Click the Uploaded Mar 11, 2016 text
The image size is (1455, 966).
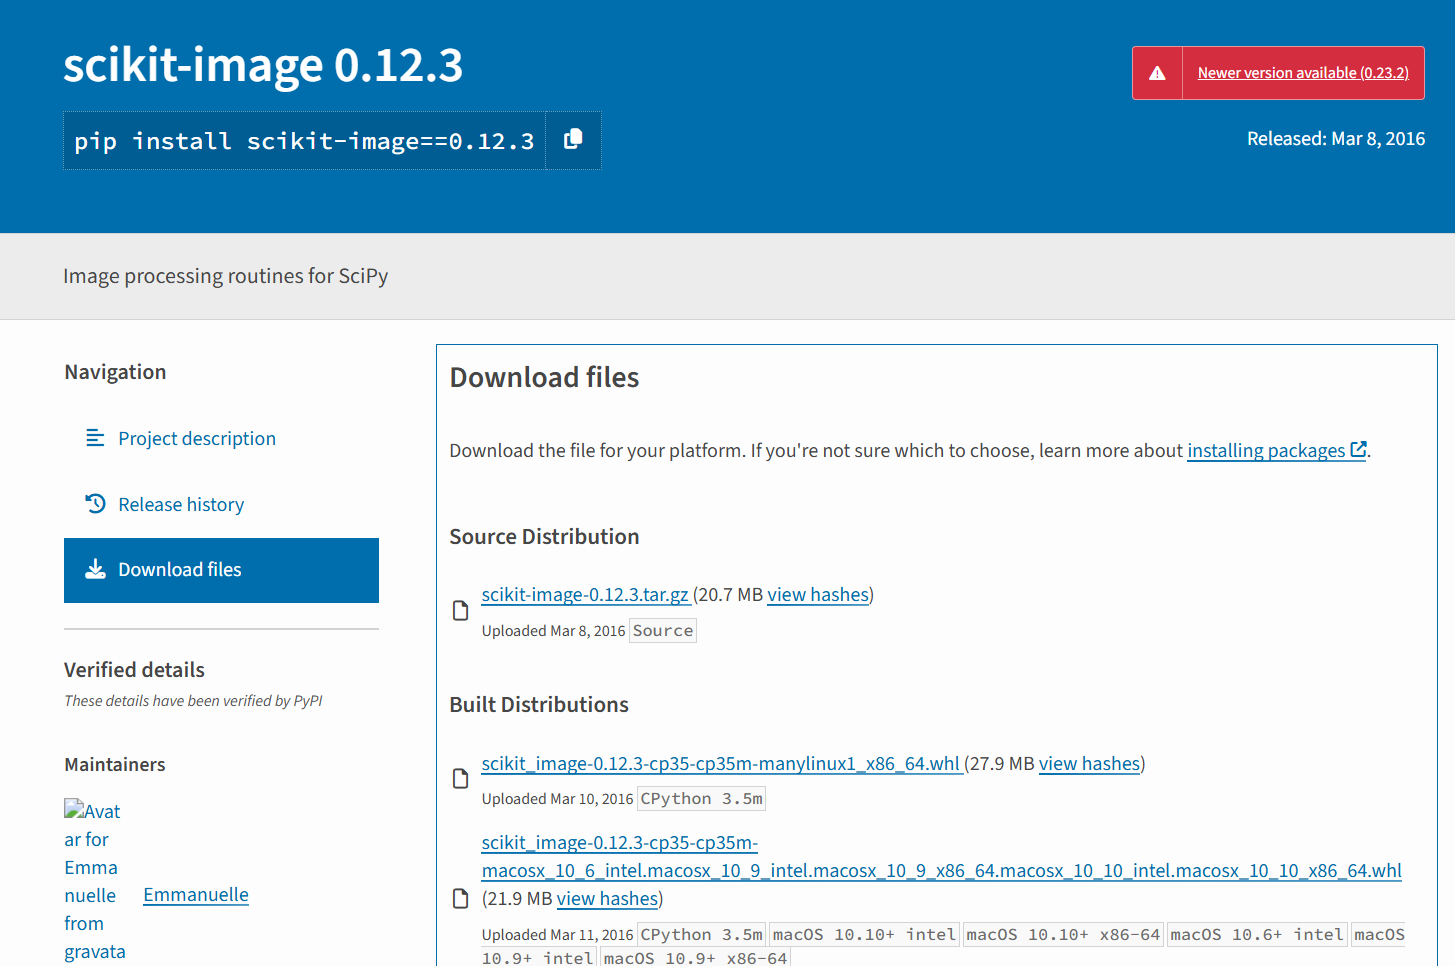[557, 935]
